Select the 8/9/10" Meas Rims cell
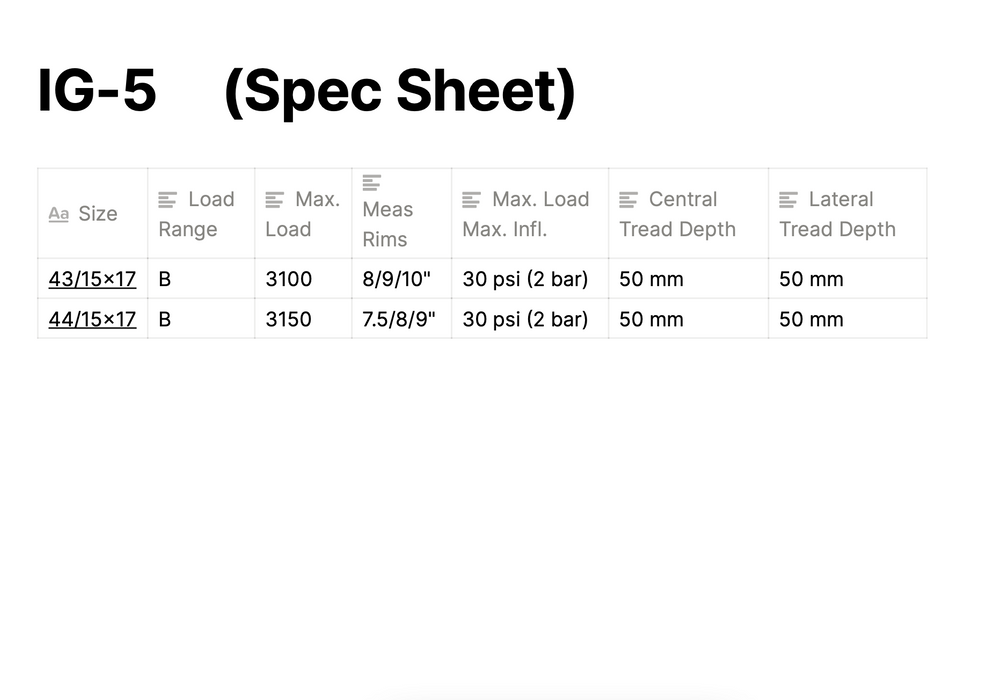This screenshot has width=994, height=700. [x=399, y=279]
